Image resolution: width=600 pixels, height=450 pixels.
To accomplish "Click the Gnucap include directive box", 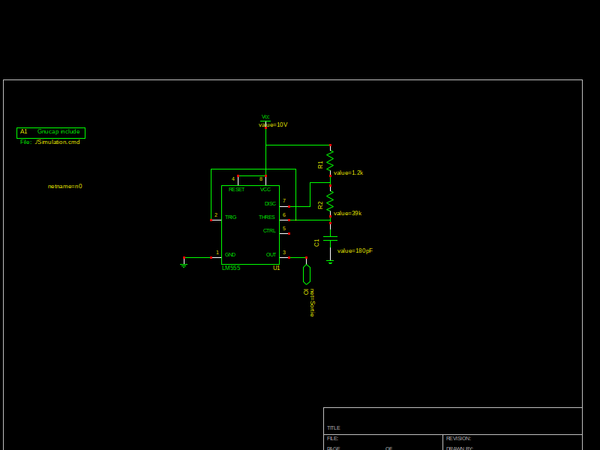I will pyautogui.click(x=51, y=132).
